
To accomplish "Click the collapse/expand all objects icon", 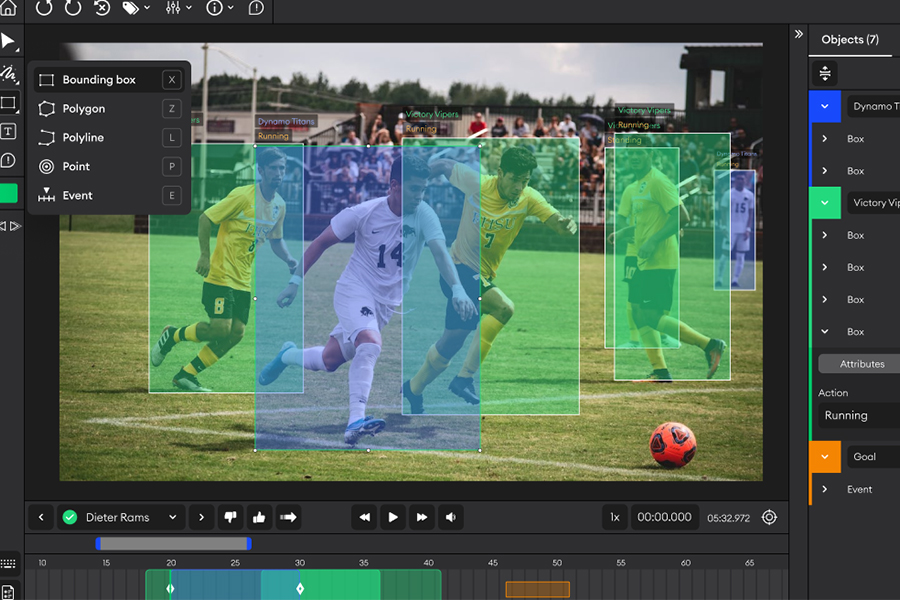I will 825,73.
